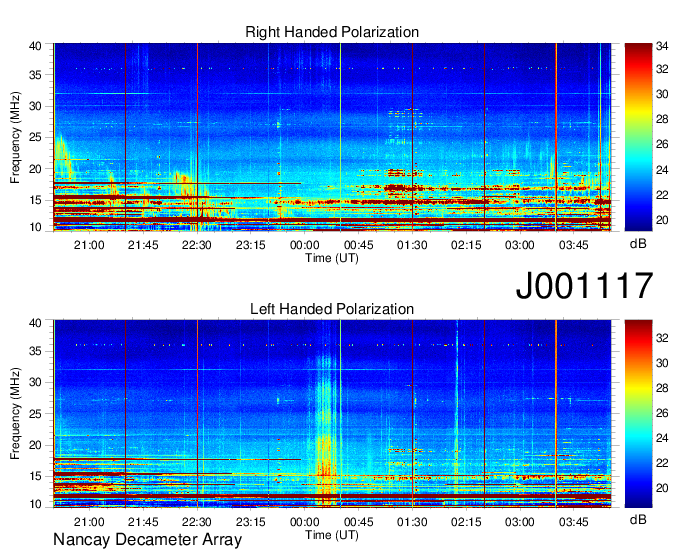680x552 pixels.
Task: Click the 22:30 time tick of Left Handed plot
Action: coord(196,522)
